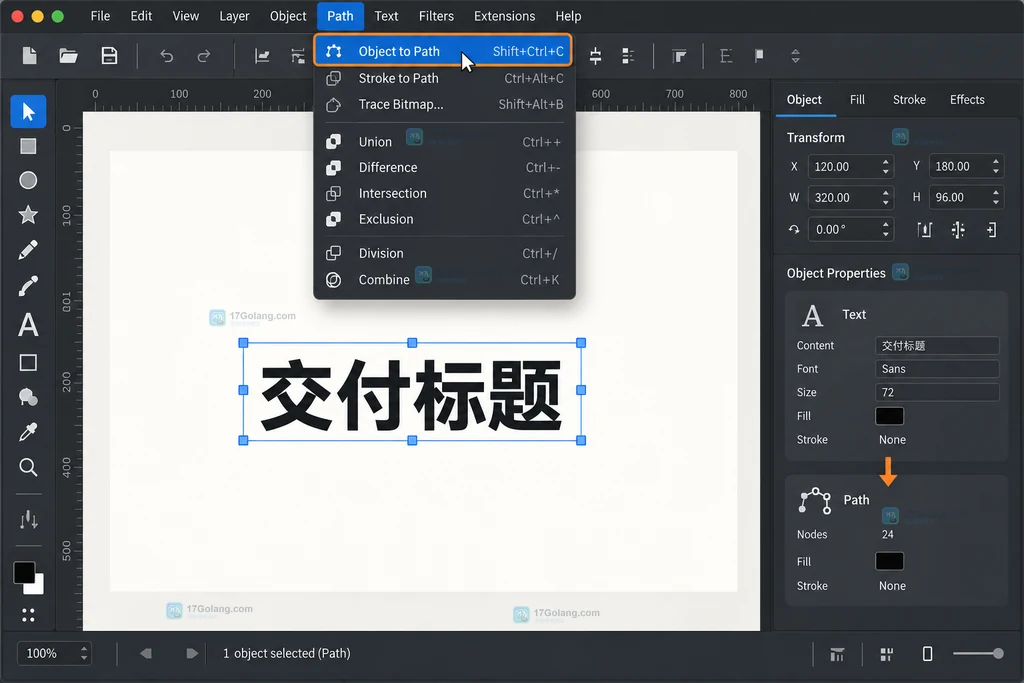
Task: Open the Filters menu
Action: coord(436,16)
